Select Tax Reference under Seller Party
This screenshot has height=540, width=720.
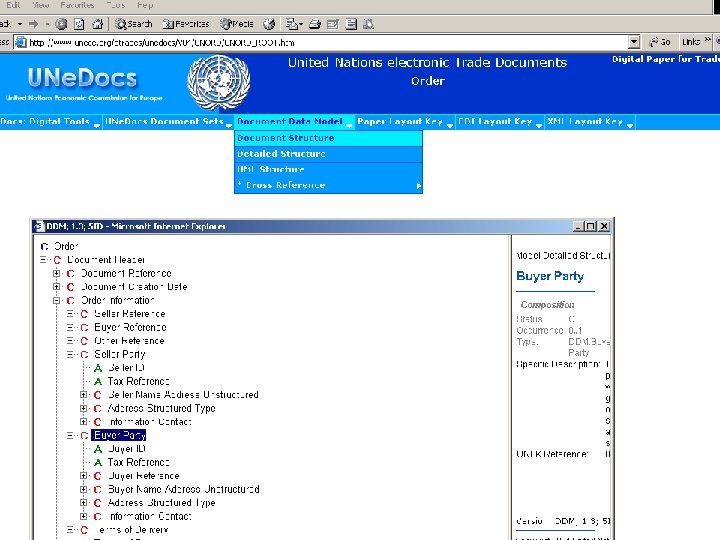138,382
